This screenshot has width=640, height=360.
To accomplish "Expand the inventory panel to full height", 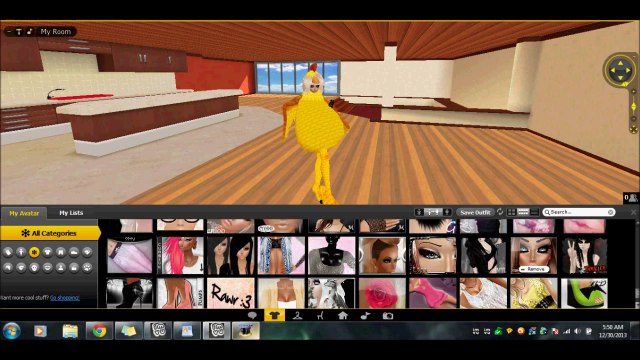I will click(x=447, y=212).
